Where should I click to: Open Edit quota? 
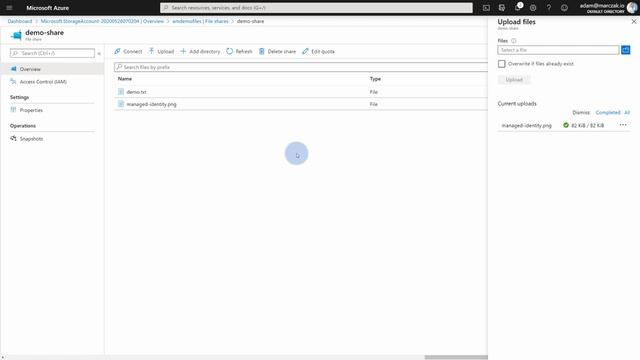click(x=318, y=51)
